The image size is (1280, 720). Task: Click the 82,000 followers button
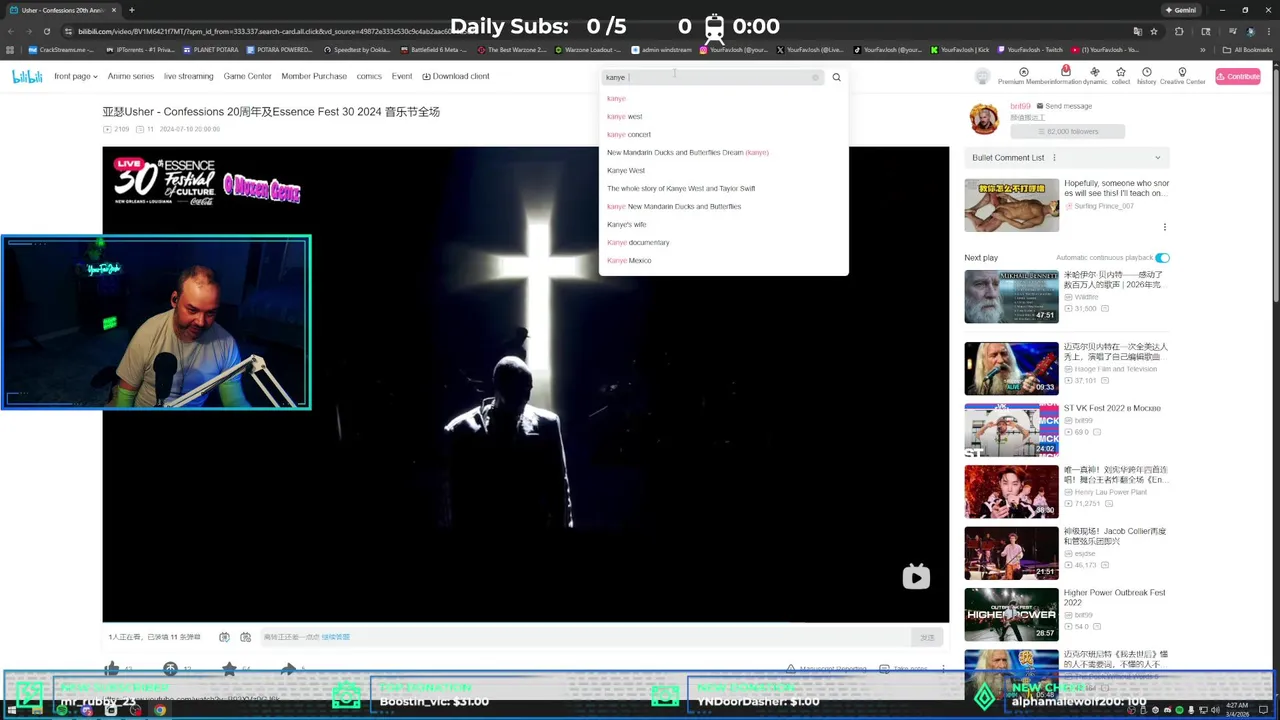[1067, 131]
